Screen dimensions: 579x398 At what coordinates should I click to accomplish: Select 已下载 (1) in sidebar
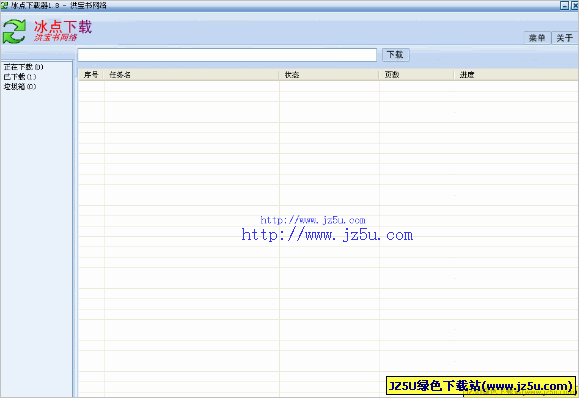tap(20, 77)
